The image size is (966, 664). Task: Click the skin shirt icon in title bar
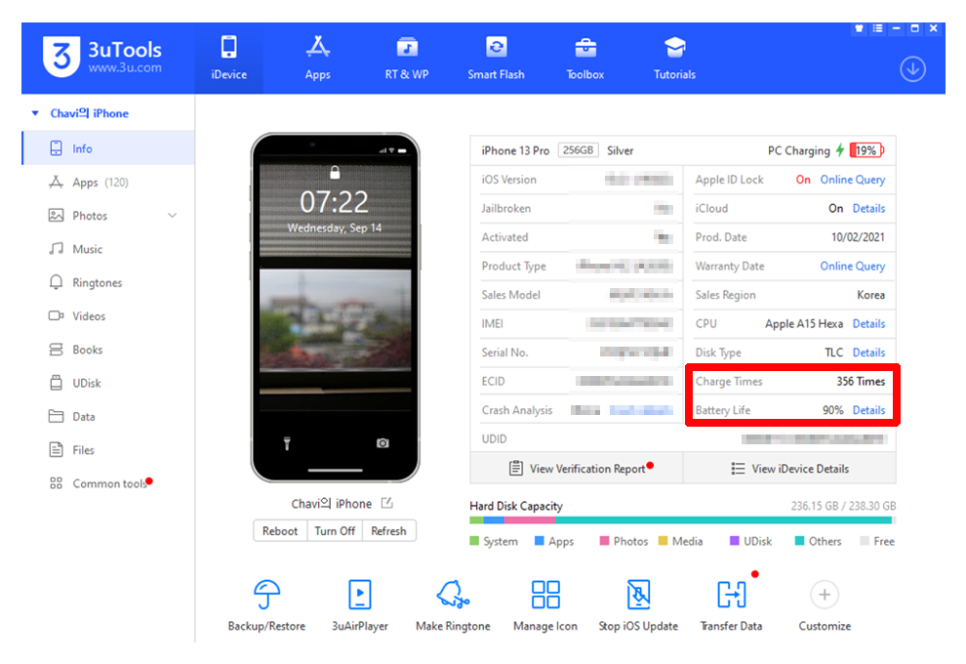[859, 28]
